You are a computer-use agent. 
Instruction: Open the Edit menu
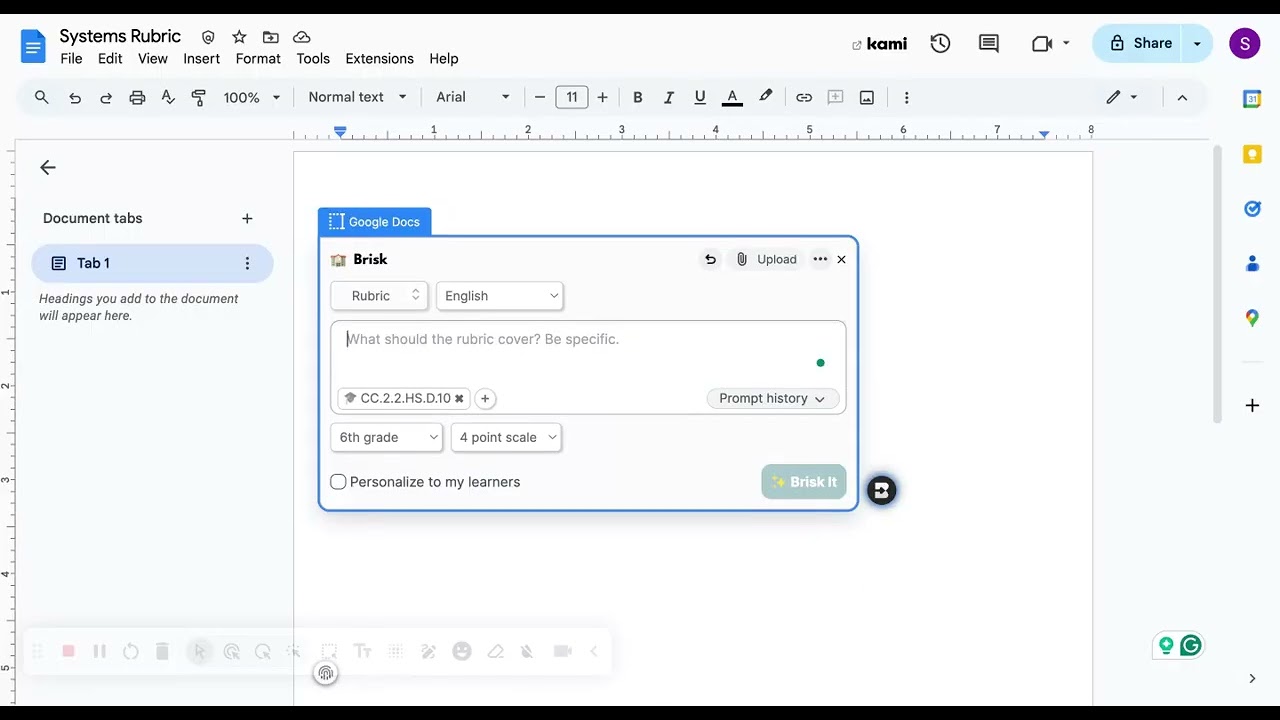click(x=110, y=59)
